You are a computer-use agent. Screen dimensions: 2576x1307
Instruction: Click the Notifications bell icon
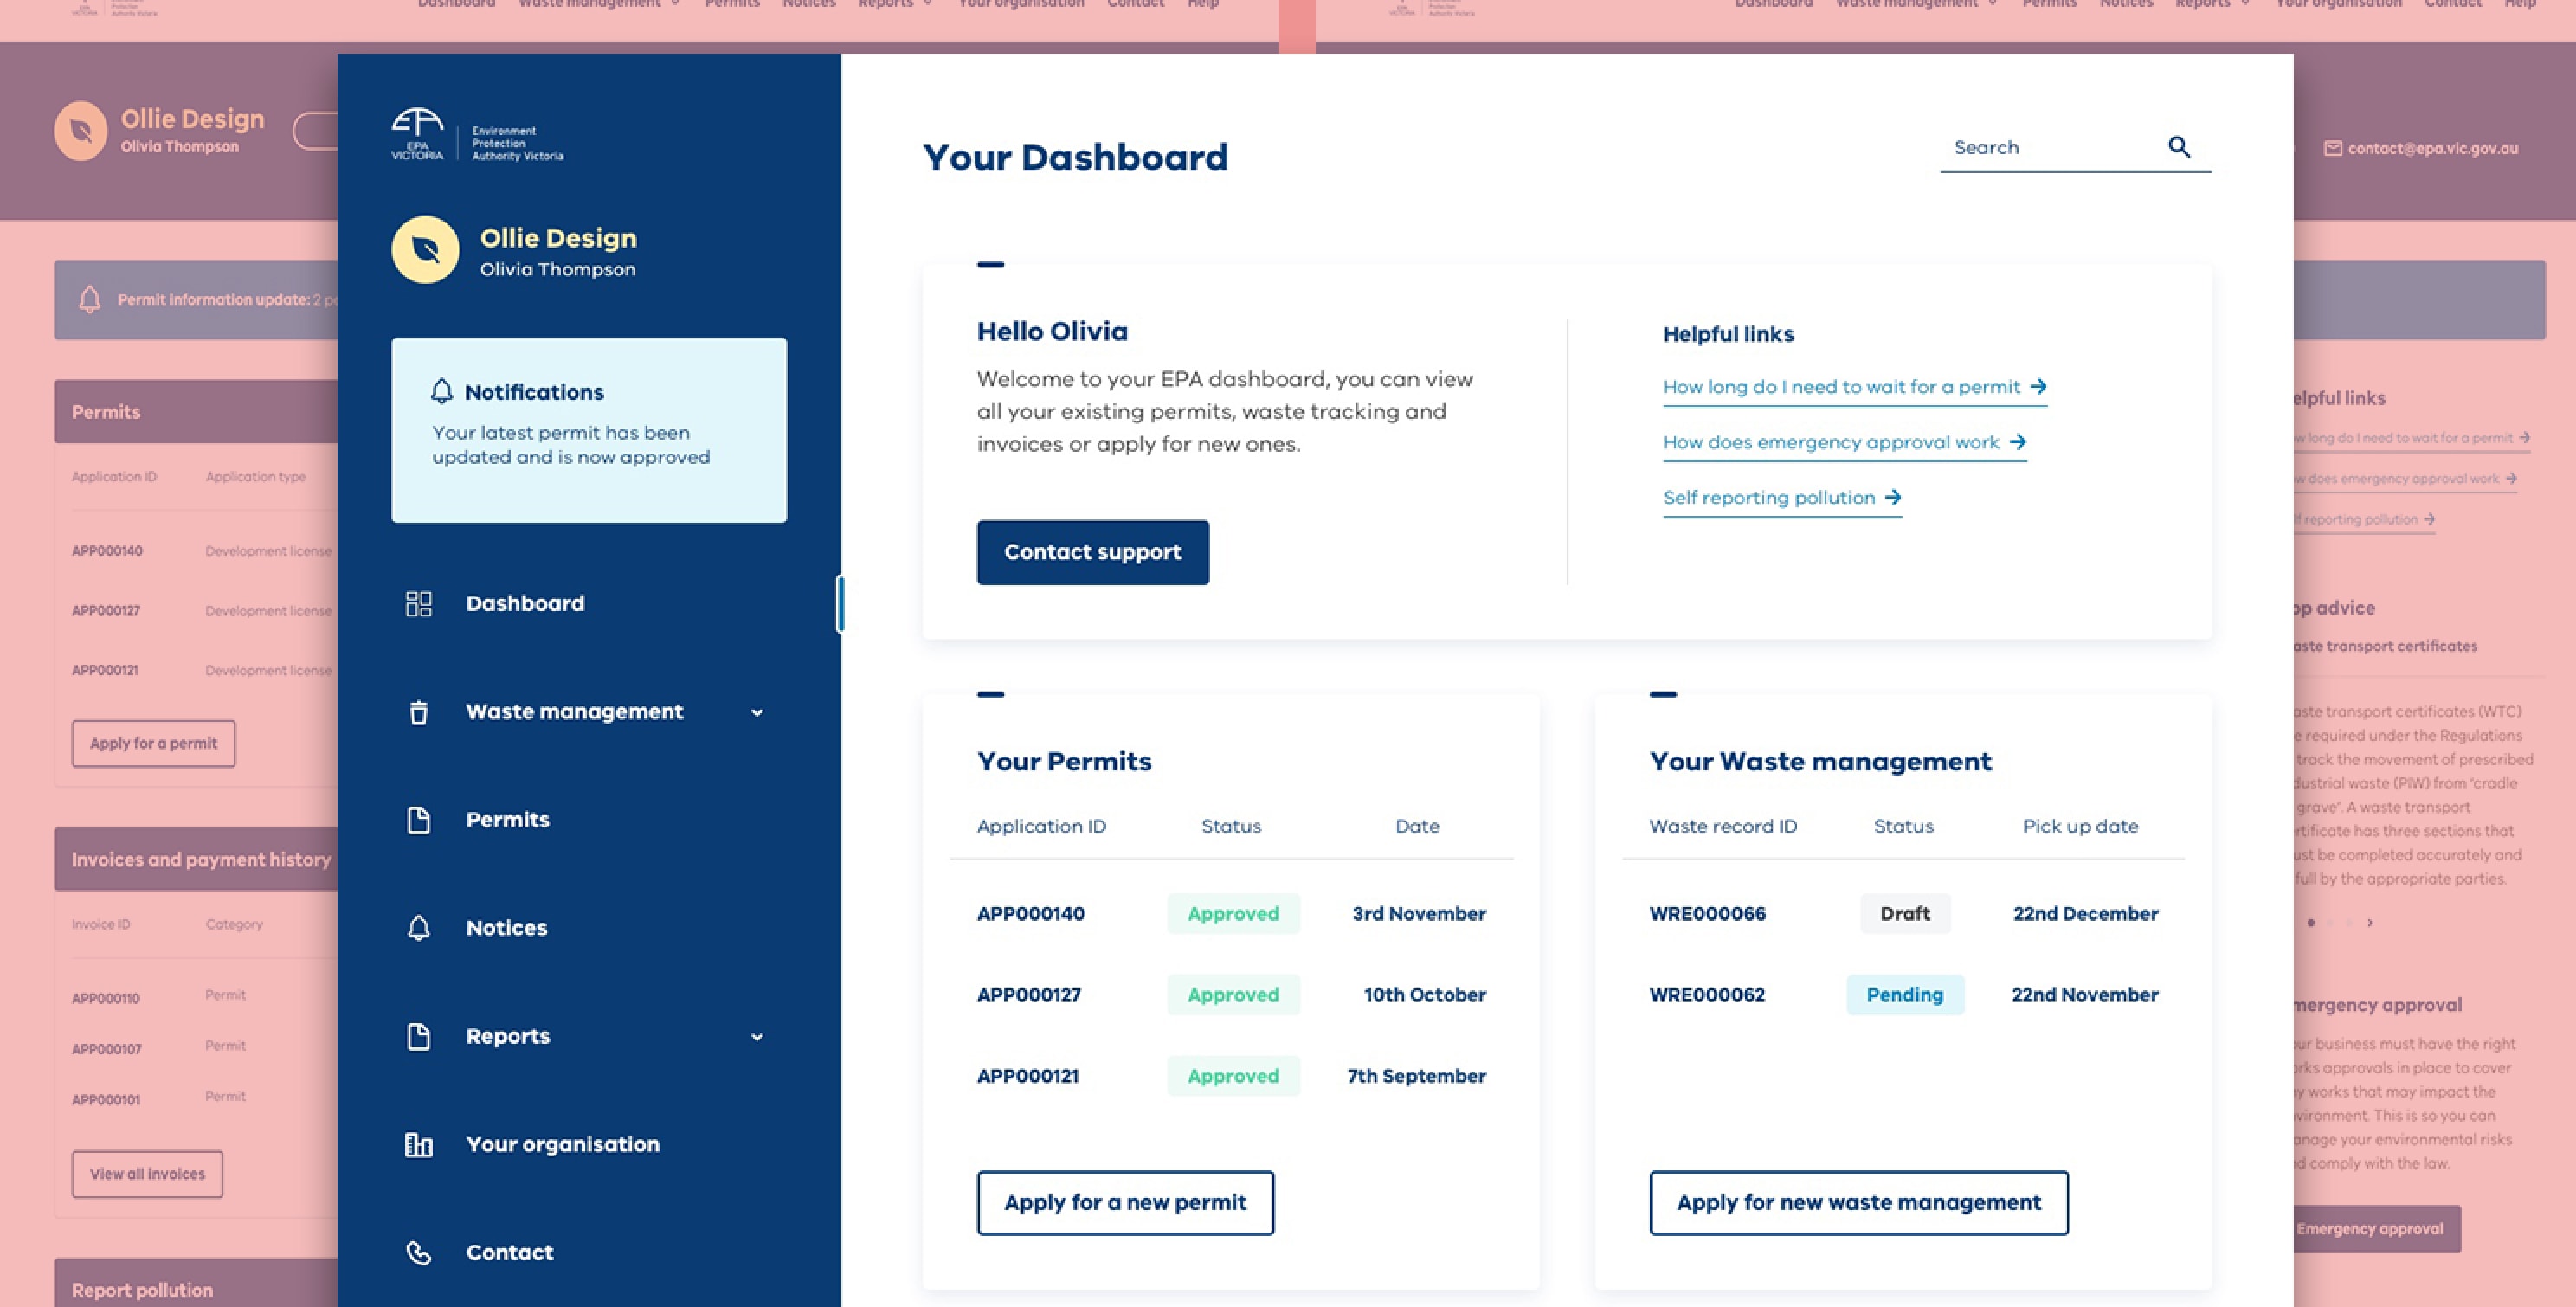pyautogui.click(x=441, y=391)
